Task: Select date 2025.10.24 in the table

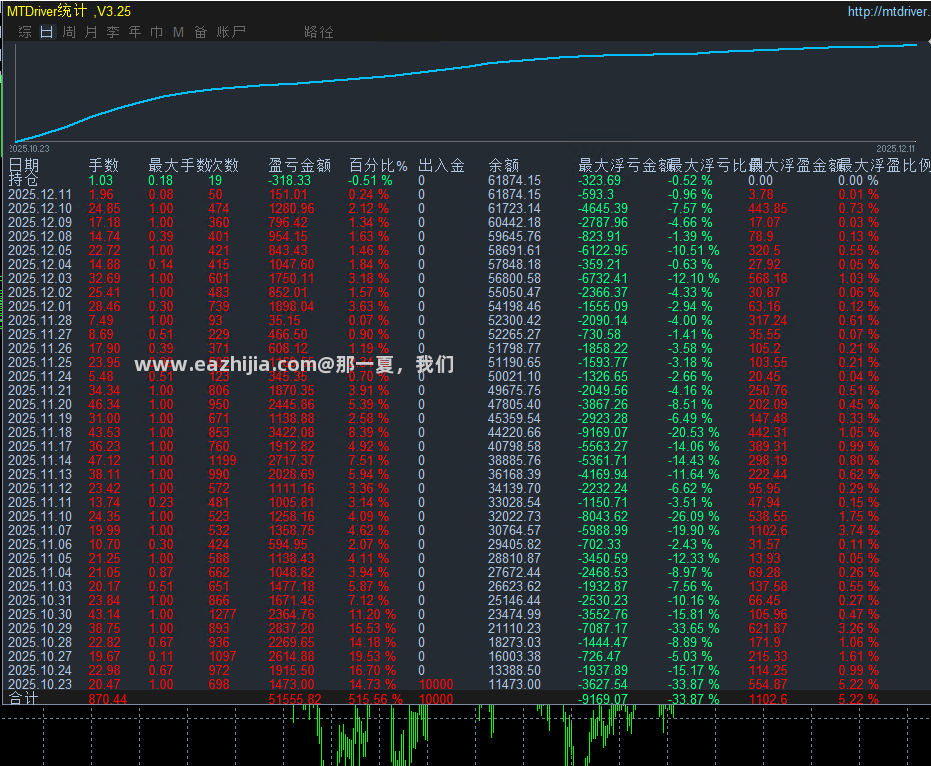Action: pos(40,670)
